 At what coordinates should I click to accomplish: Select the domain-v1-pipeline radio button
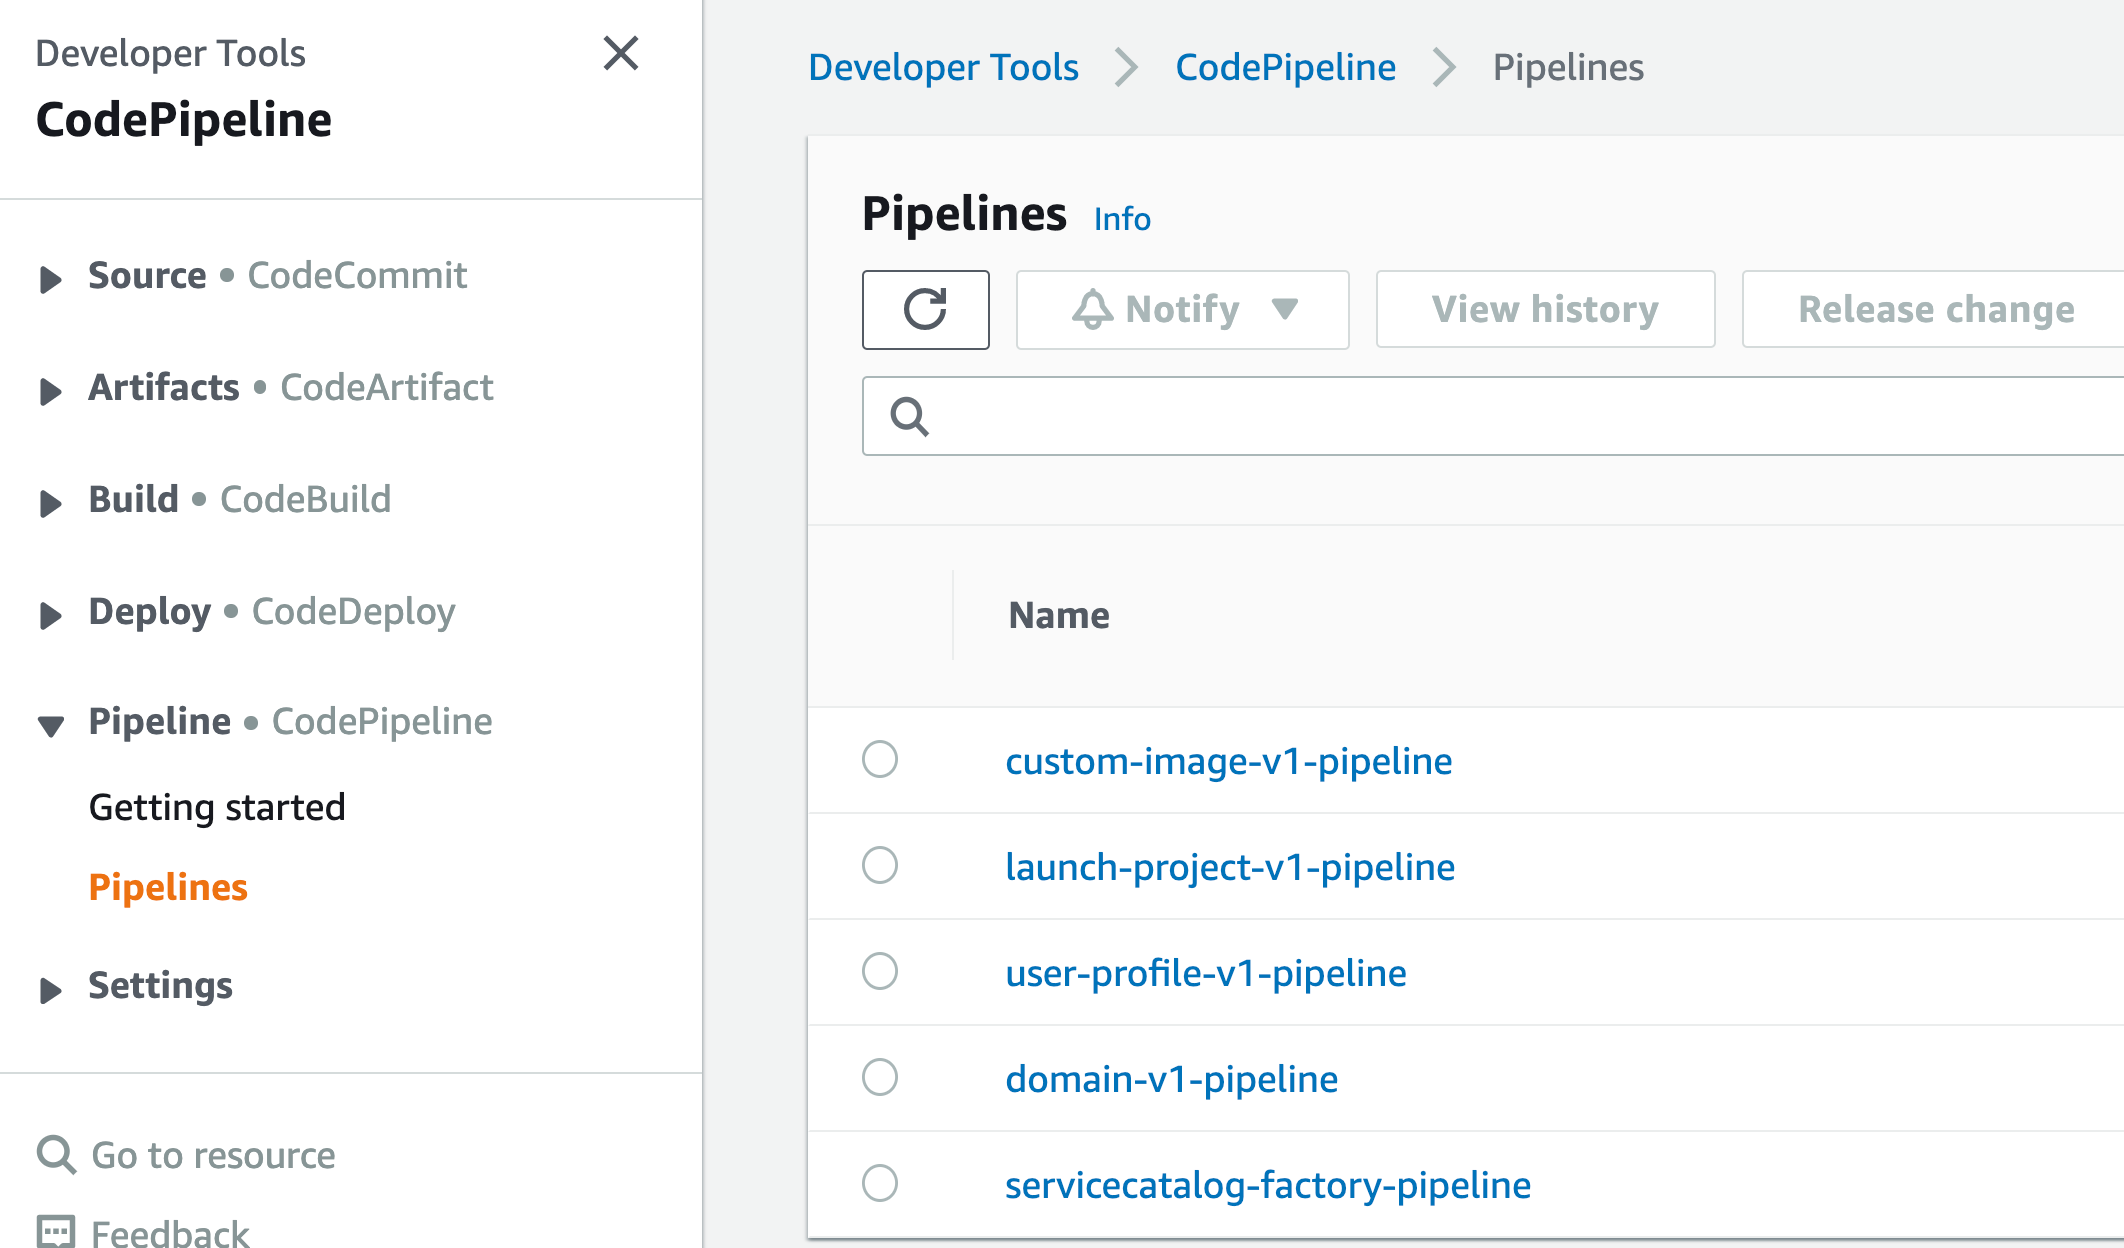click(880, 1077)
